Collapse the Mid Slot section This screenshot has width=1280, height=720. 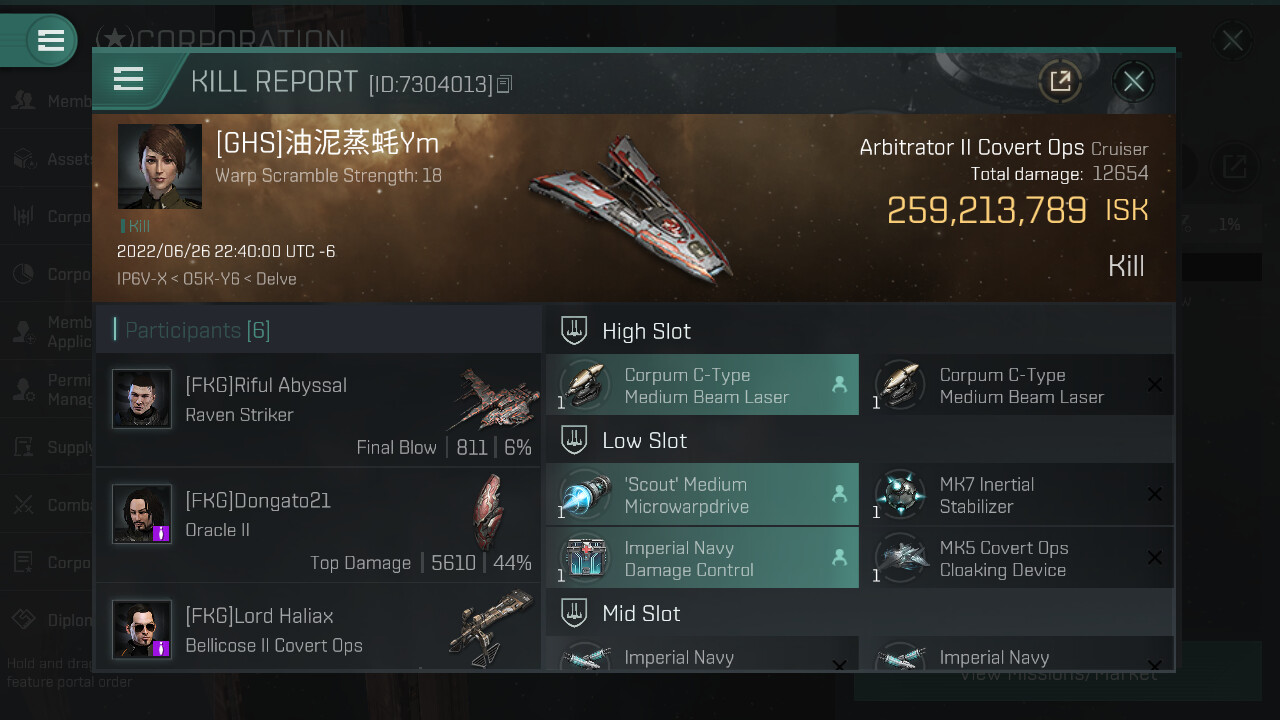860,612
